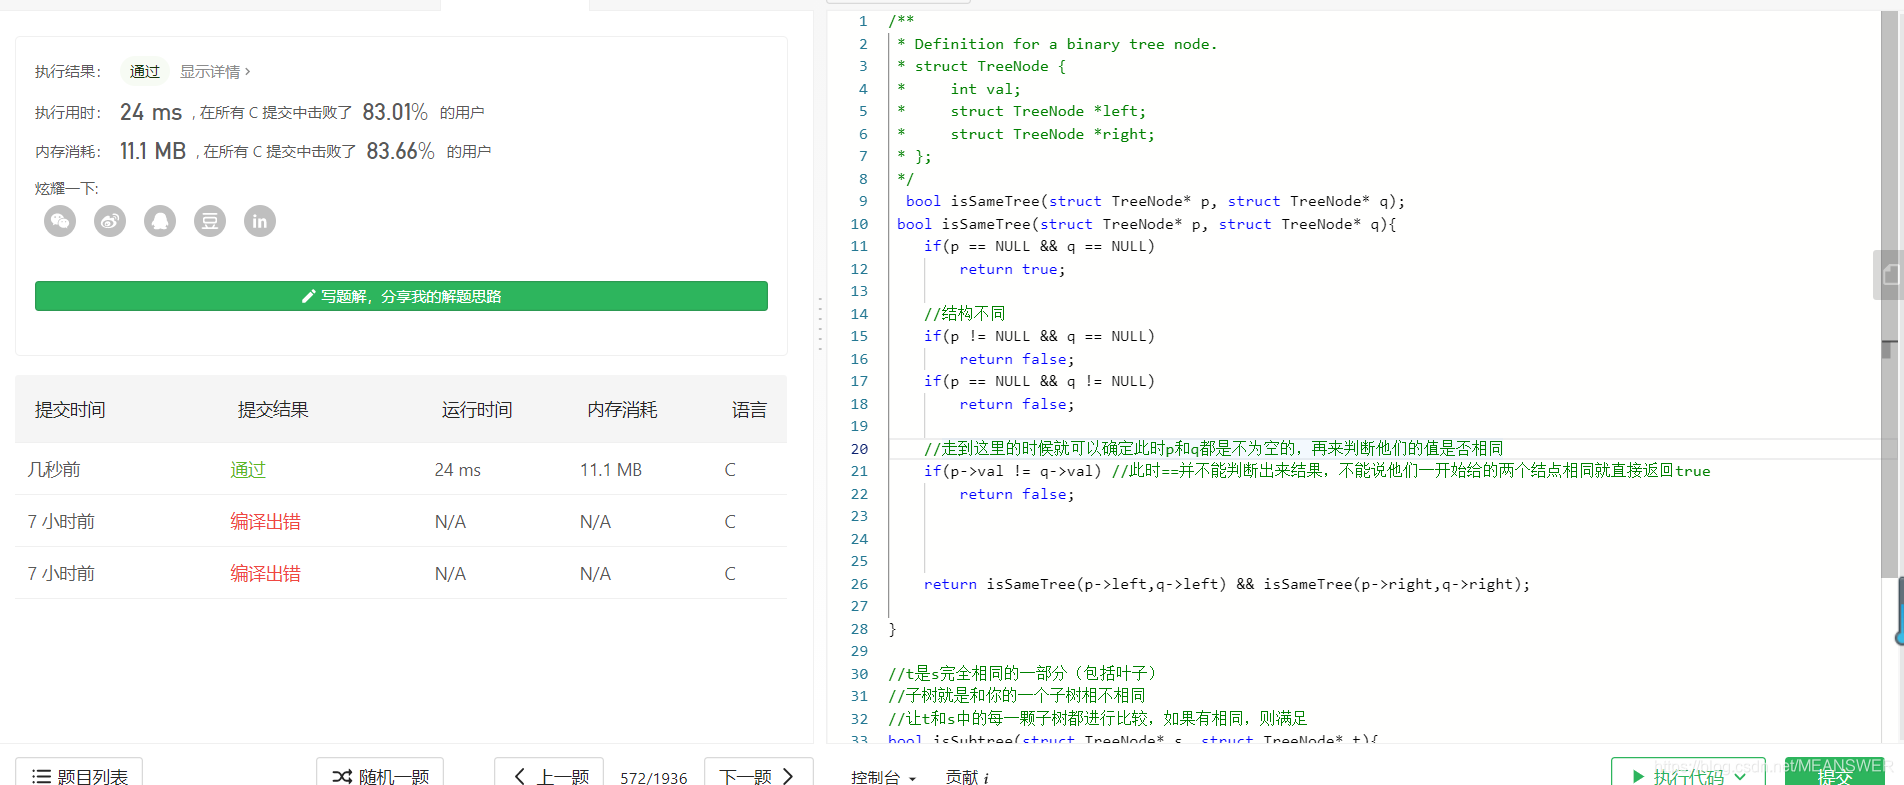This screenshot has width=1904, height=785.
Task: Click the 内存消耗 column header
Action: coord(622,410)
